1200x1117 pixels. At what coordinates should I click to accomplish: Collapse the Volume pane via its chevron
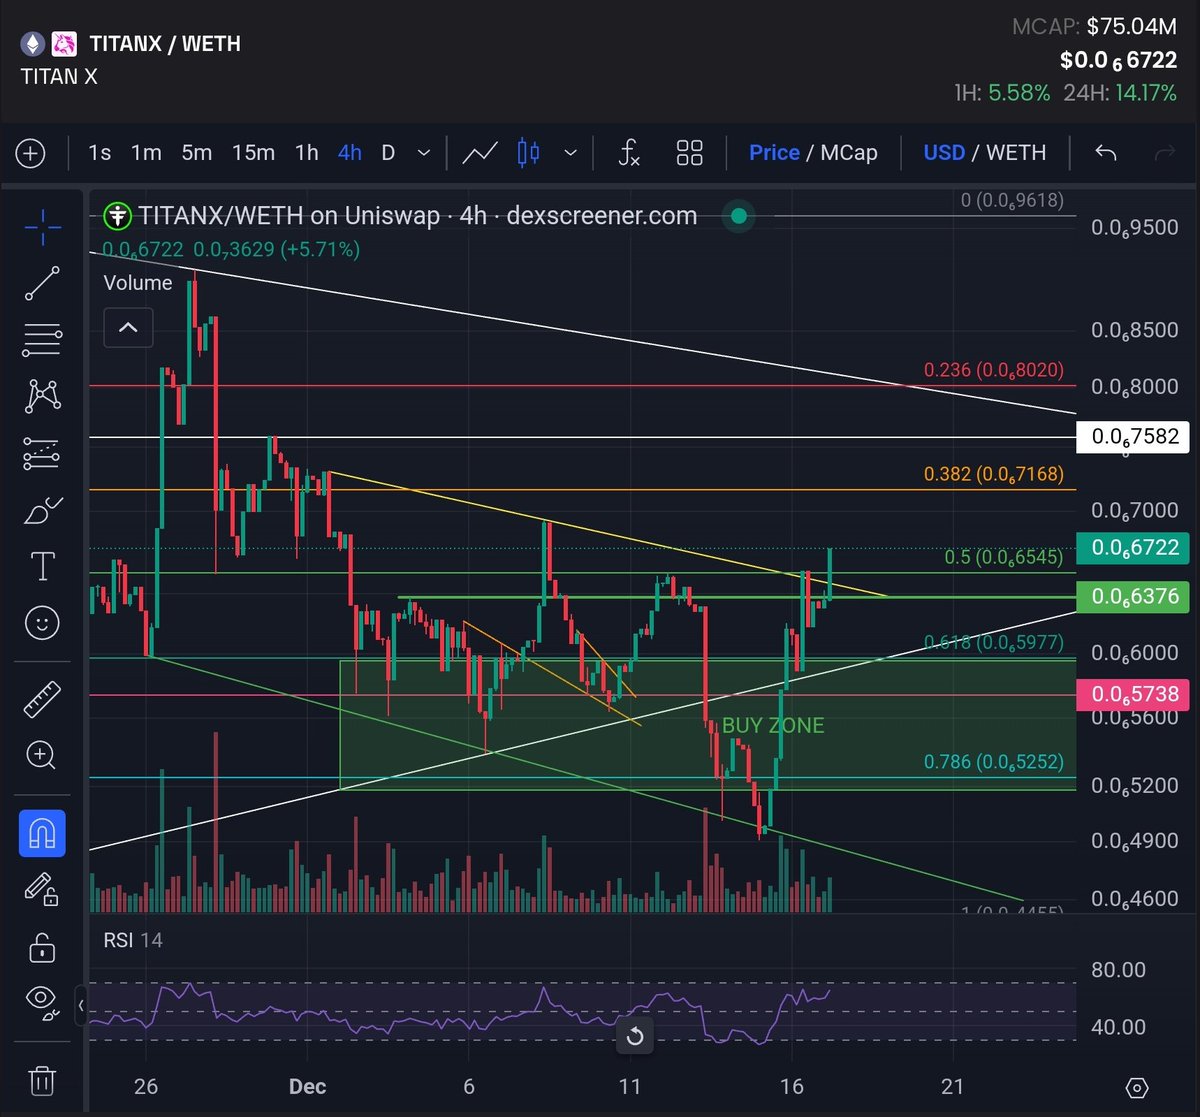tap(128, 327)
